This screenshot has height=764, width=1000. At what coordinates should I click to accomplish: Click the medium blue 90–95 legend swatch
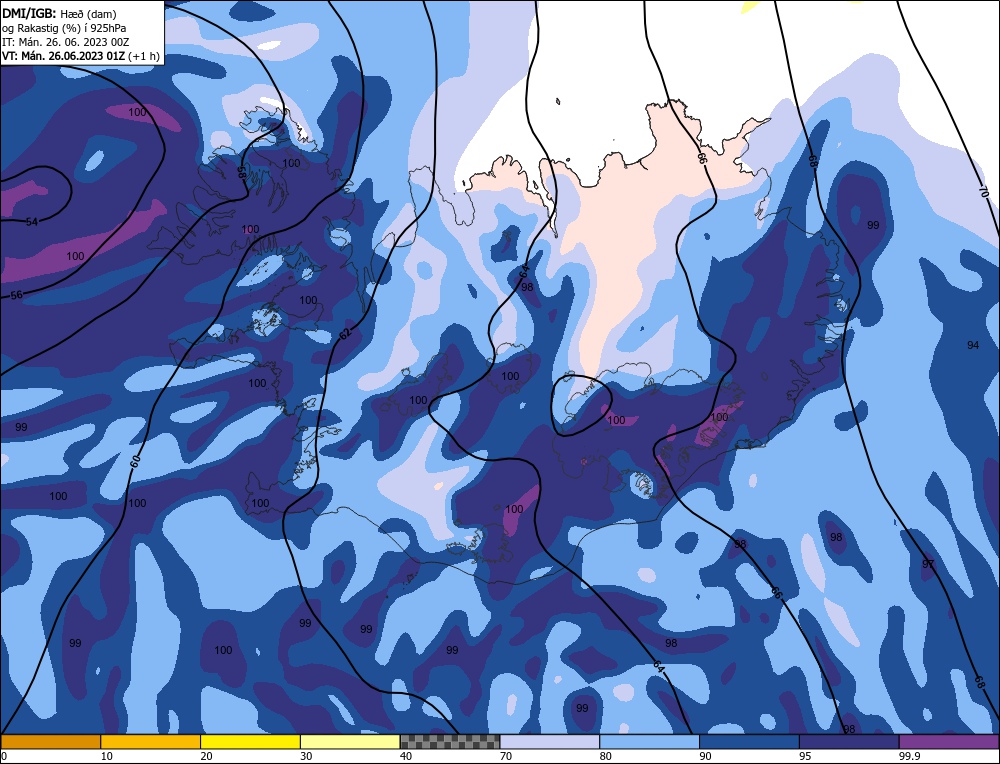pos(749,742)
